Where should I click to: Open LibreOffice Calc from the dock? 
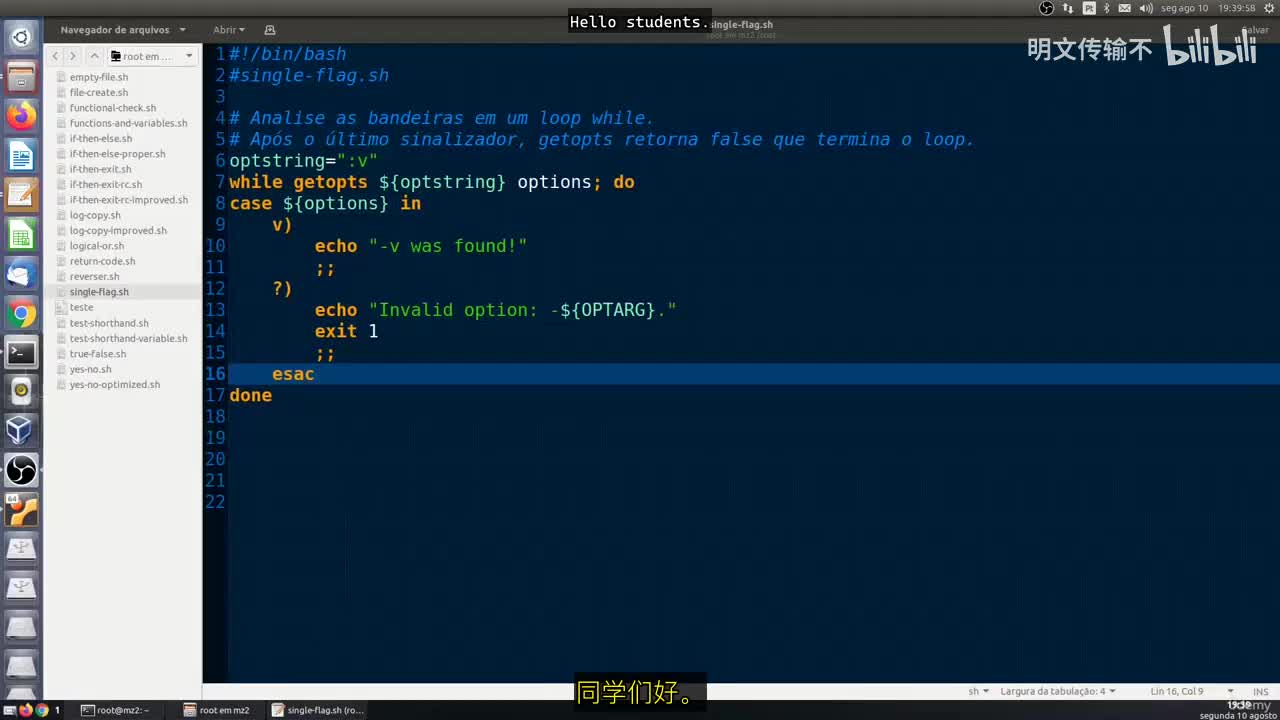tap(21, 235)
